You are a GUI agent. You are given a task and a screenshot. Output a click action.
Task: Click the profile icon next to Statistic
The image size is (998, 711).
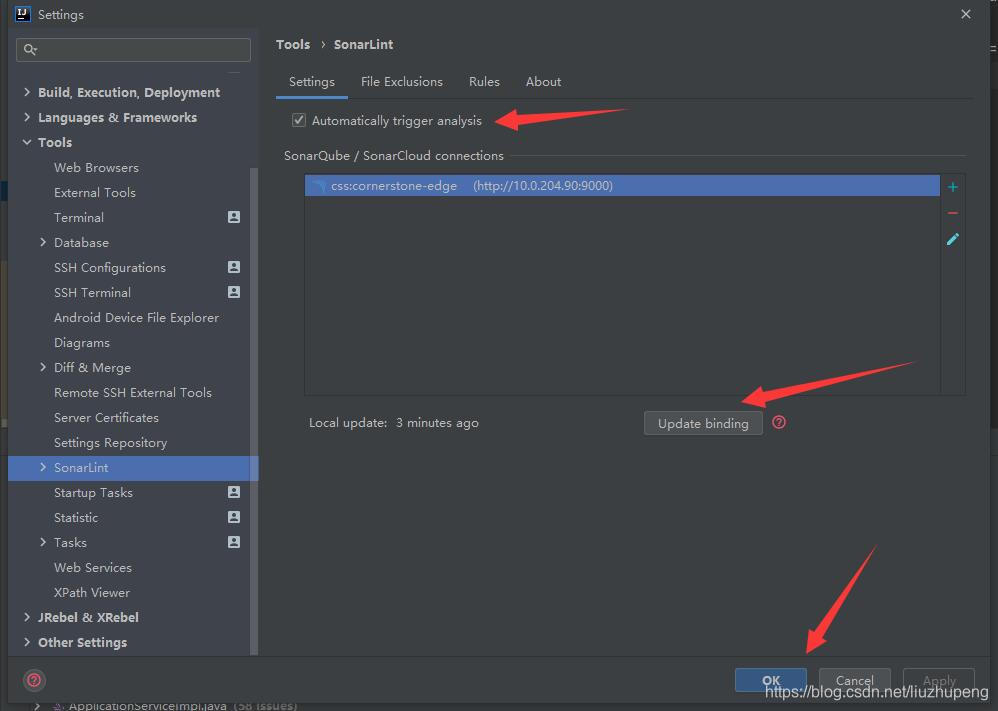(x=234, y=517)
